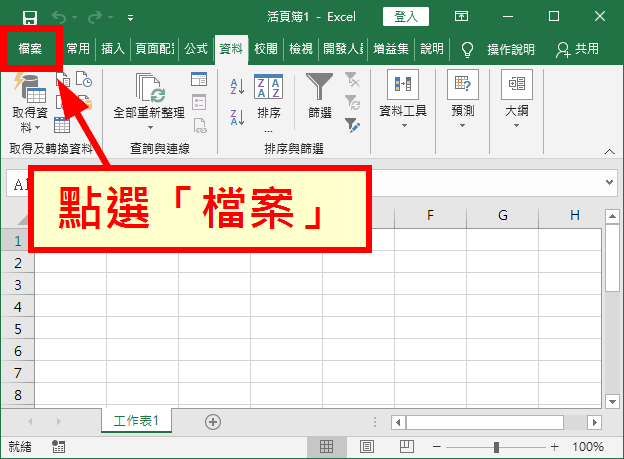Open the 預測 Forecast dropdown

click(462, 100)
